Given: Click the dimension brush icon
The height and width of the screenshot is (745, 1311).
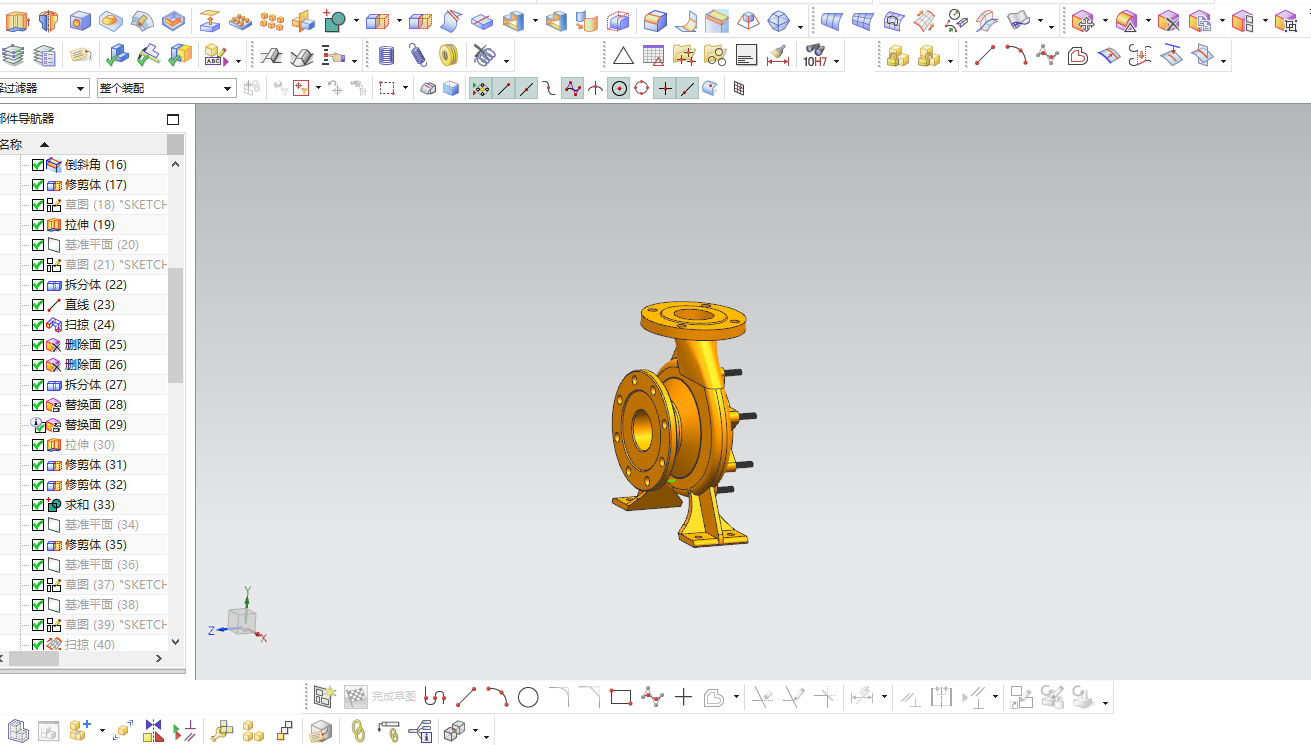Looking at the screenshot, I should pyautogui.click(x=777, y=56).
